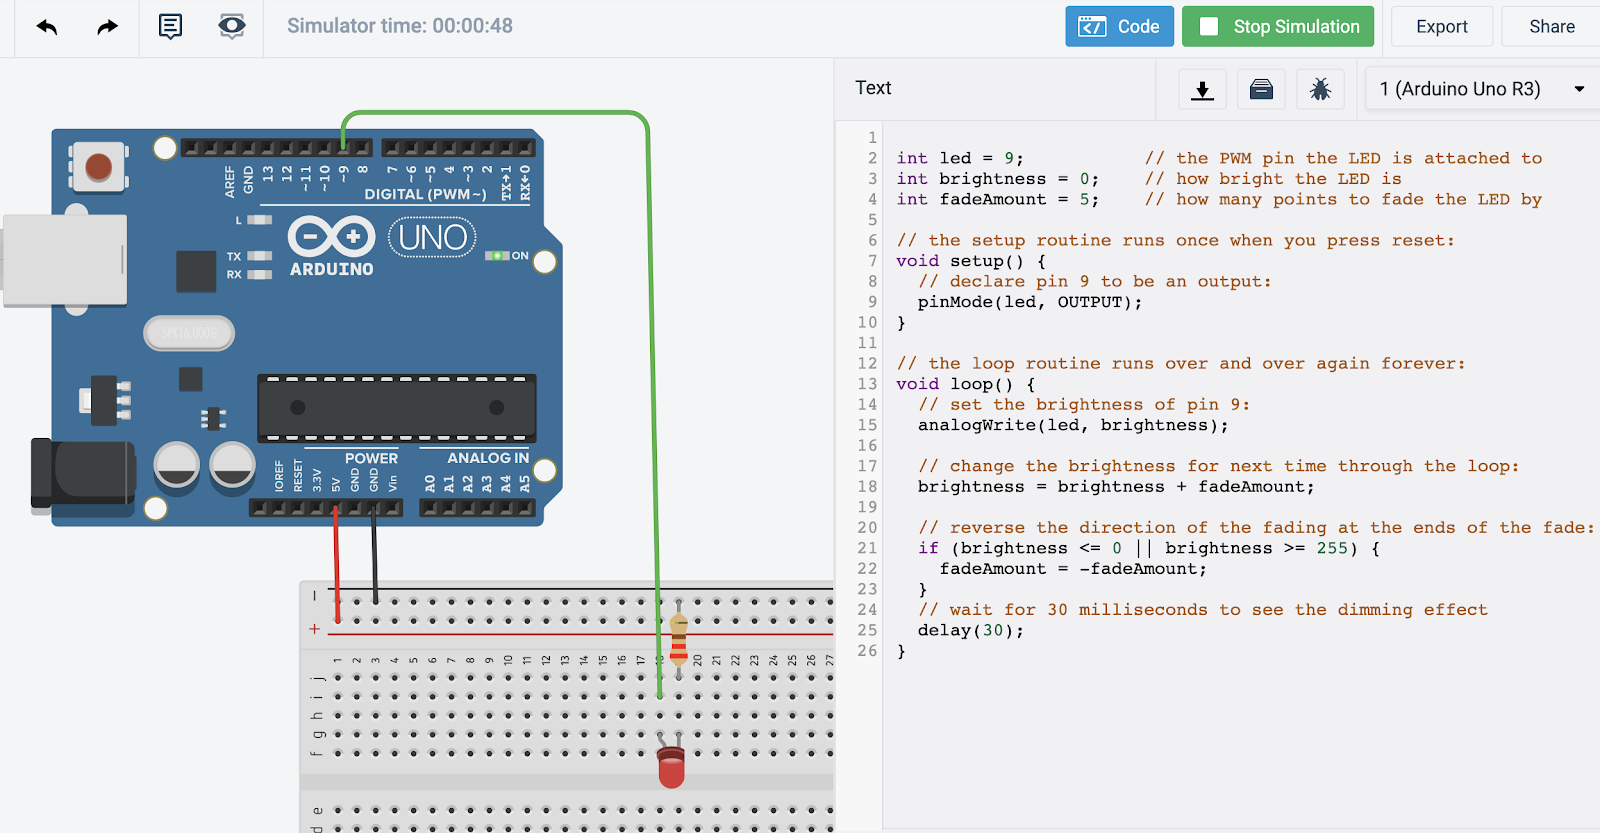Click the POWER header label on board
The image size is (1600, 833).
pyautogui.click(x=371, y=458)
